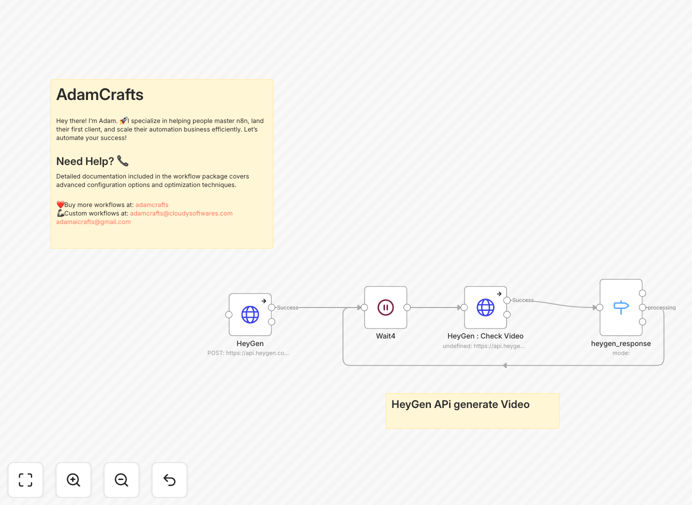Click the HeyGen node name label

[250, 343]
